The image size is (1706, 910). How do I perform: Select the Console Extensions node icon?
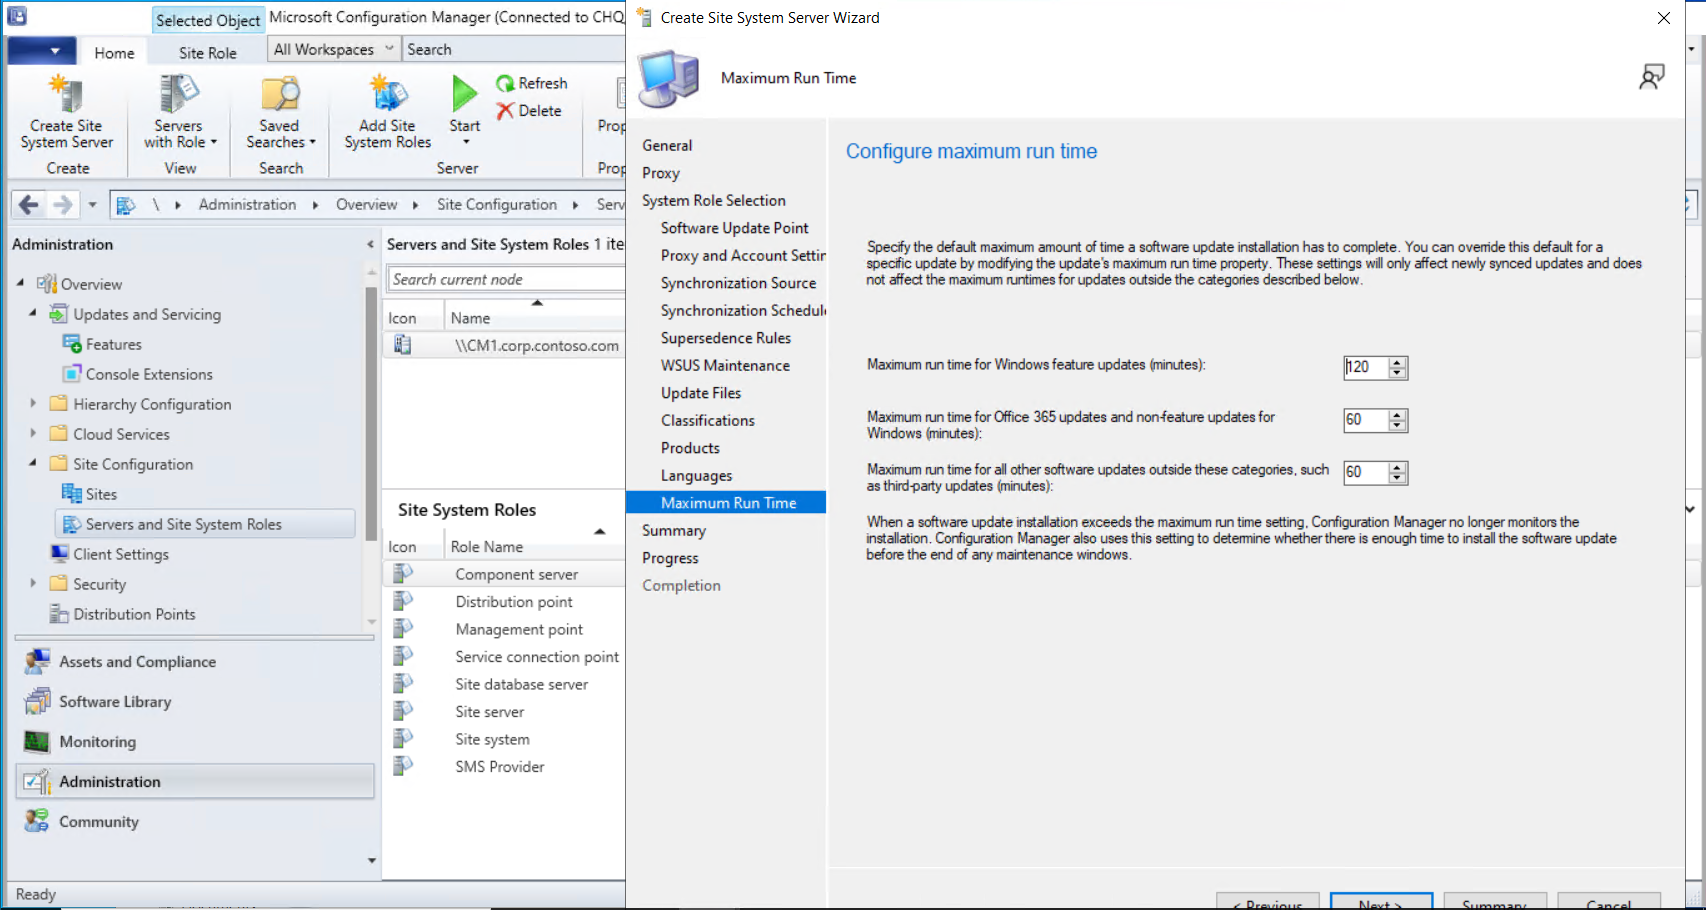[72, 374]
